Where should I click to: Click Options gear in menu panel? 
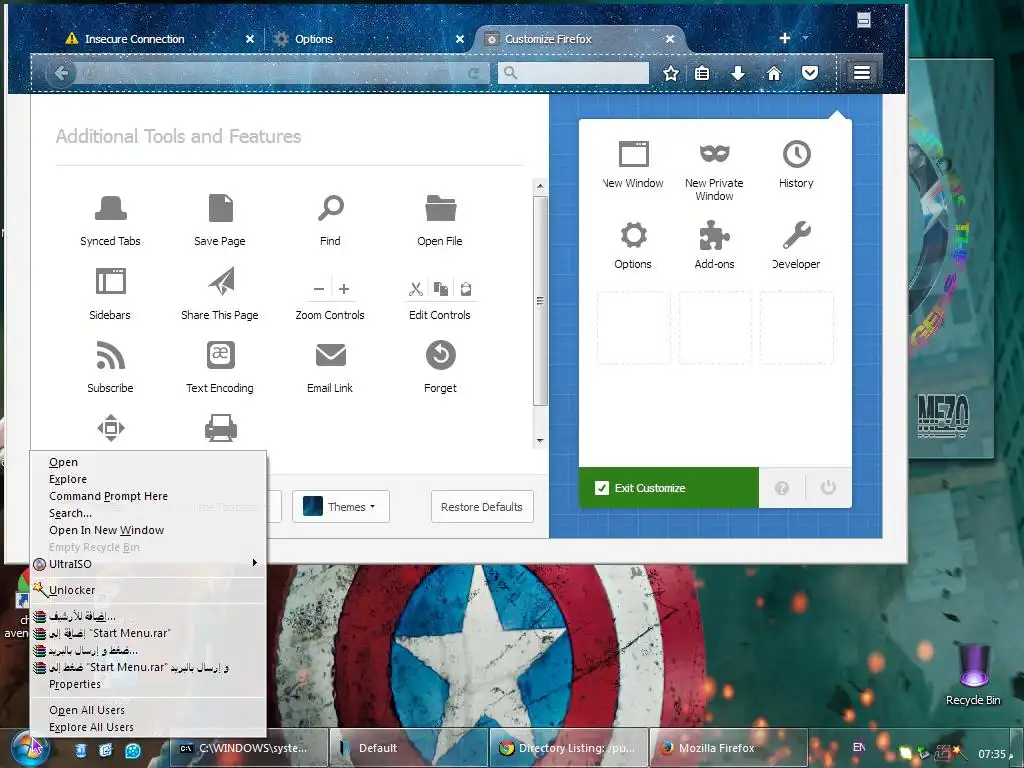click(633, 235)
